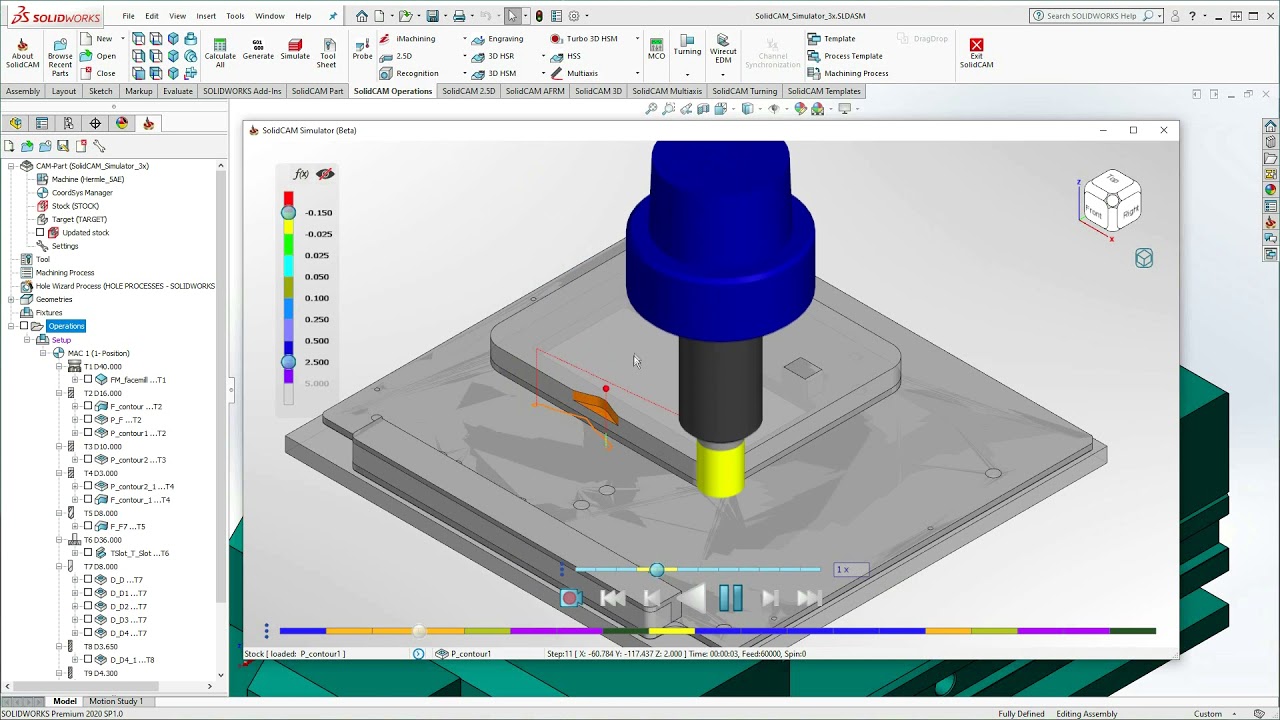Viewport: 1280px width, 720px height.
Task: Switch to the SolidCAM 2.5D tab
Action: coord(468,91)
